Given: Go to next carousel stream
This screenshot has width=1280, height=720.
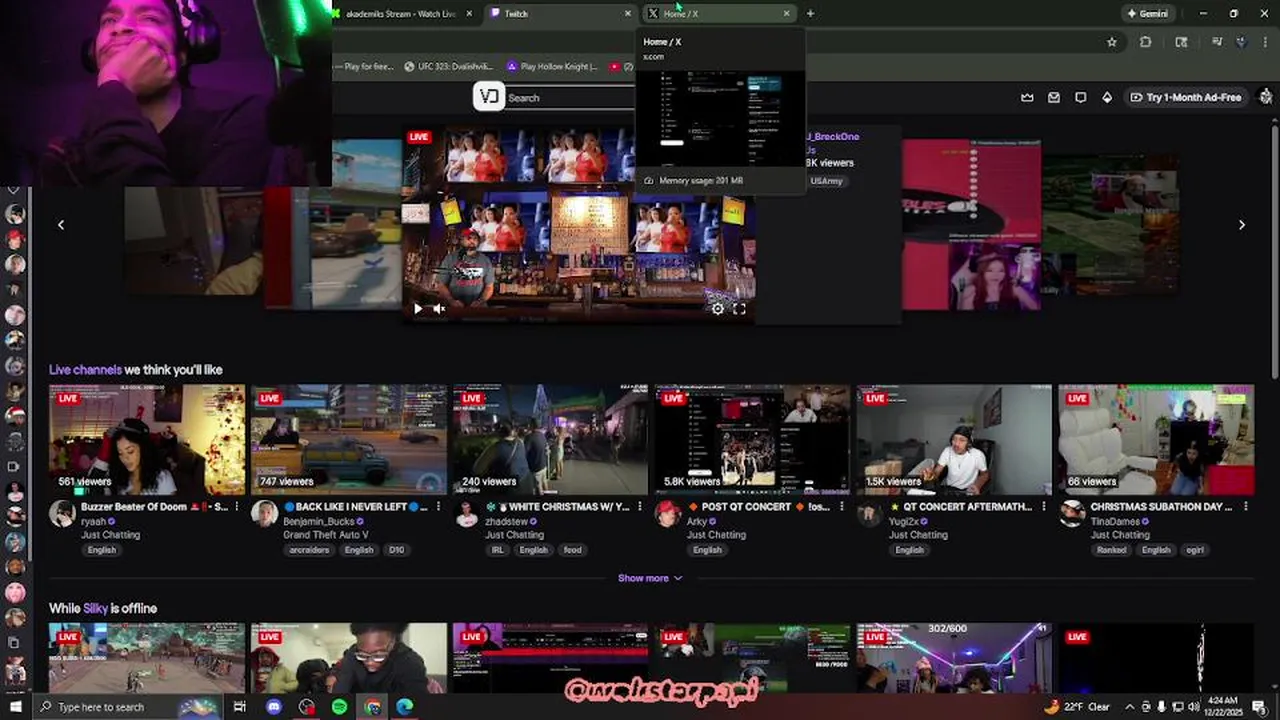Looking at the screenshot, I should [1242, 225].
